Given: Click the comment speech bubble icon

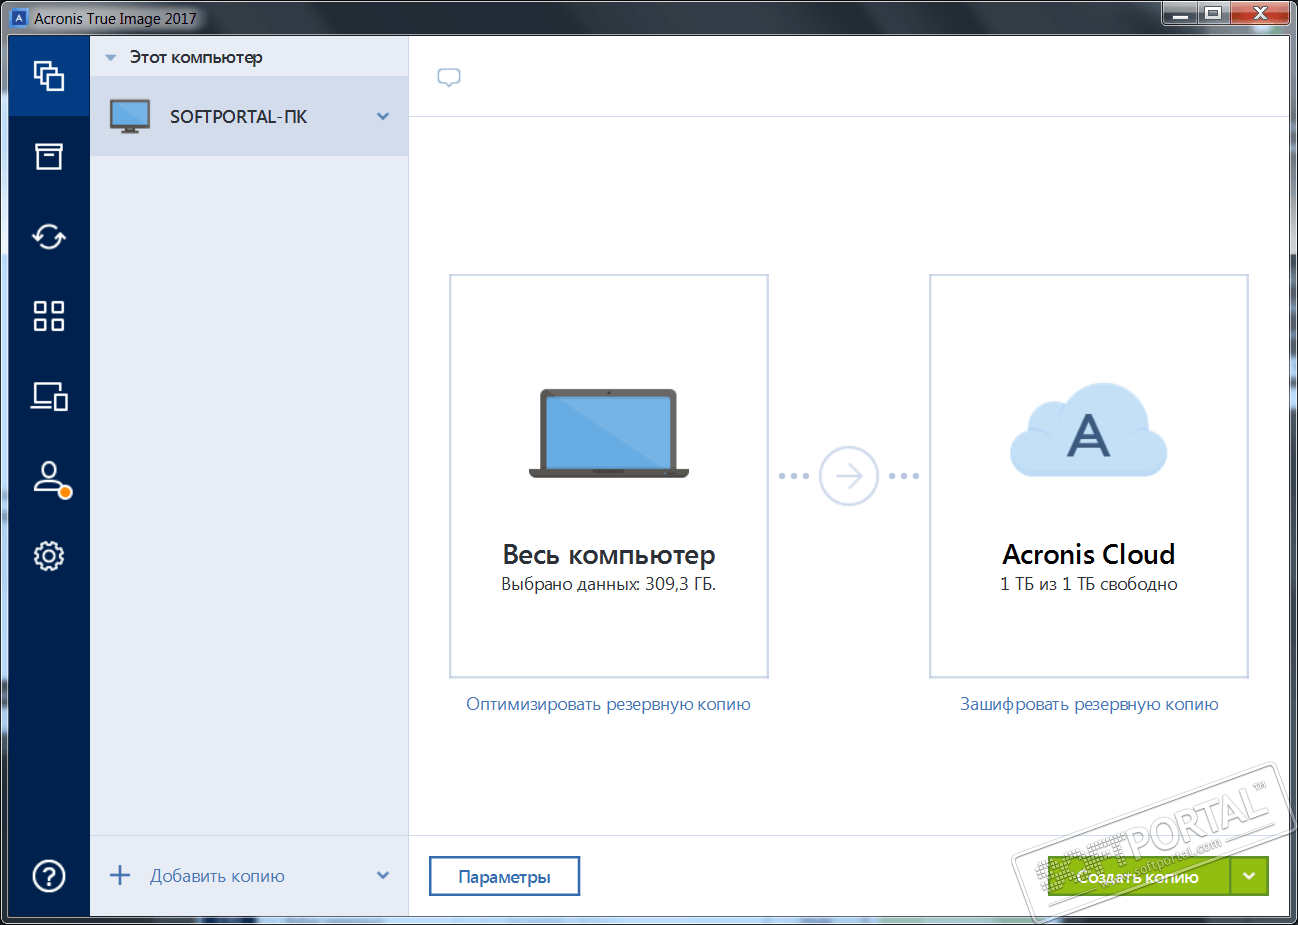Looking at the screenshot, I should (x=449, y=78).
